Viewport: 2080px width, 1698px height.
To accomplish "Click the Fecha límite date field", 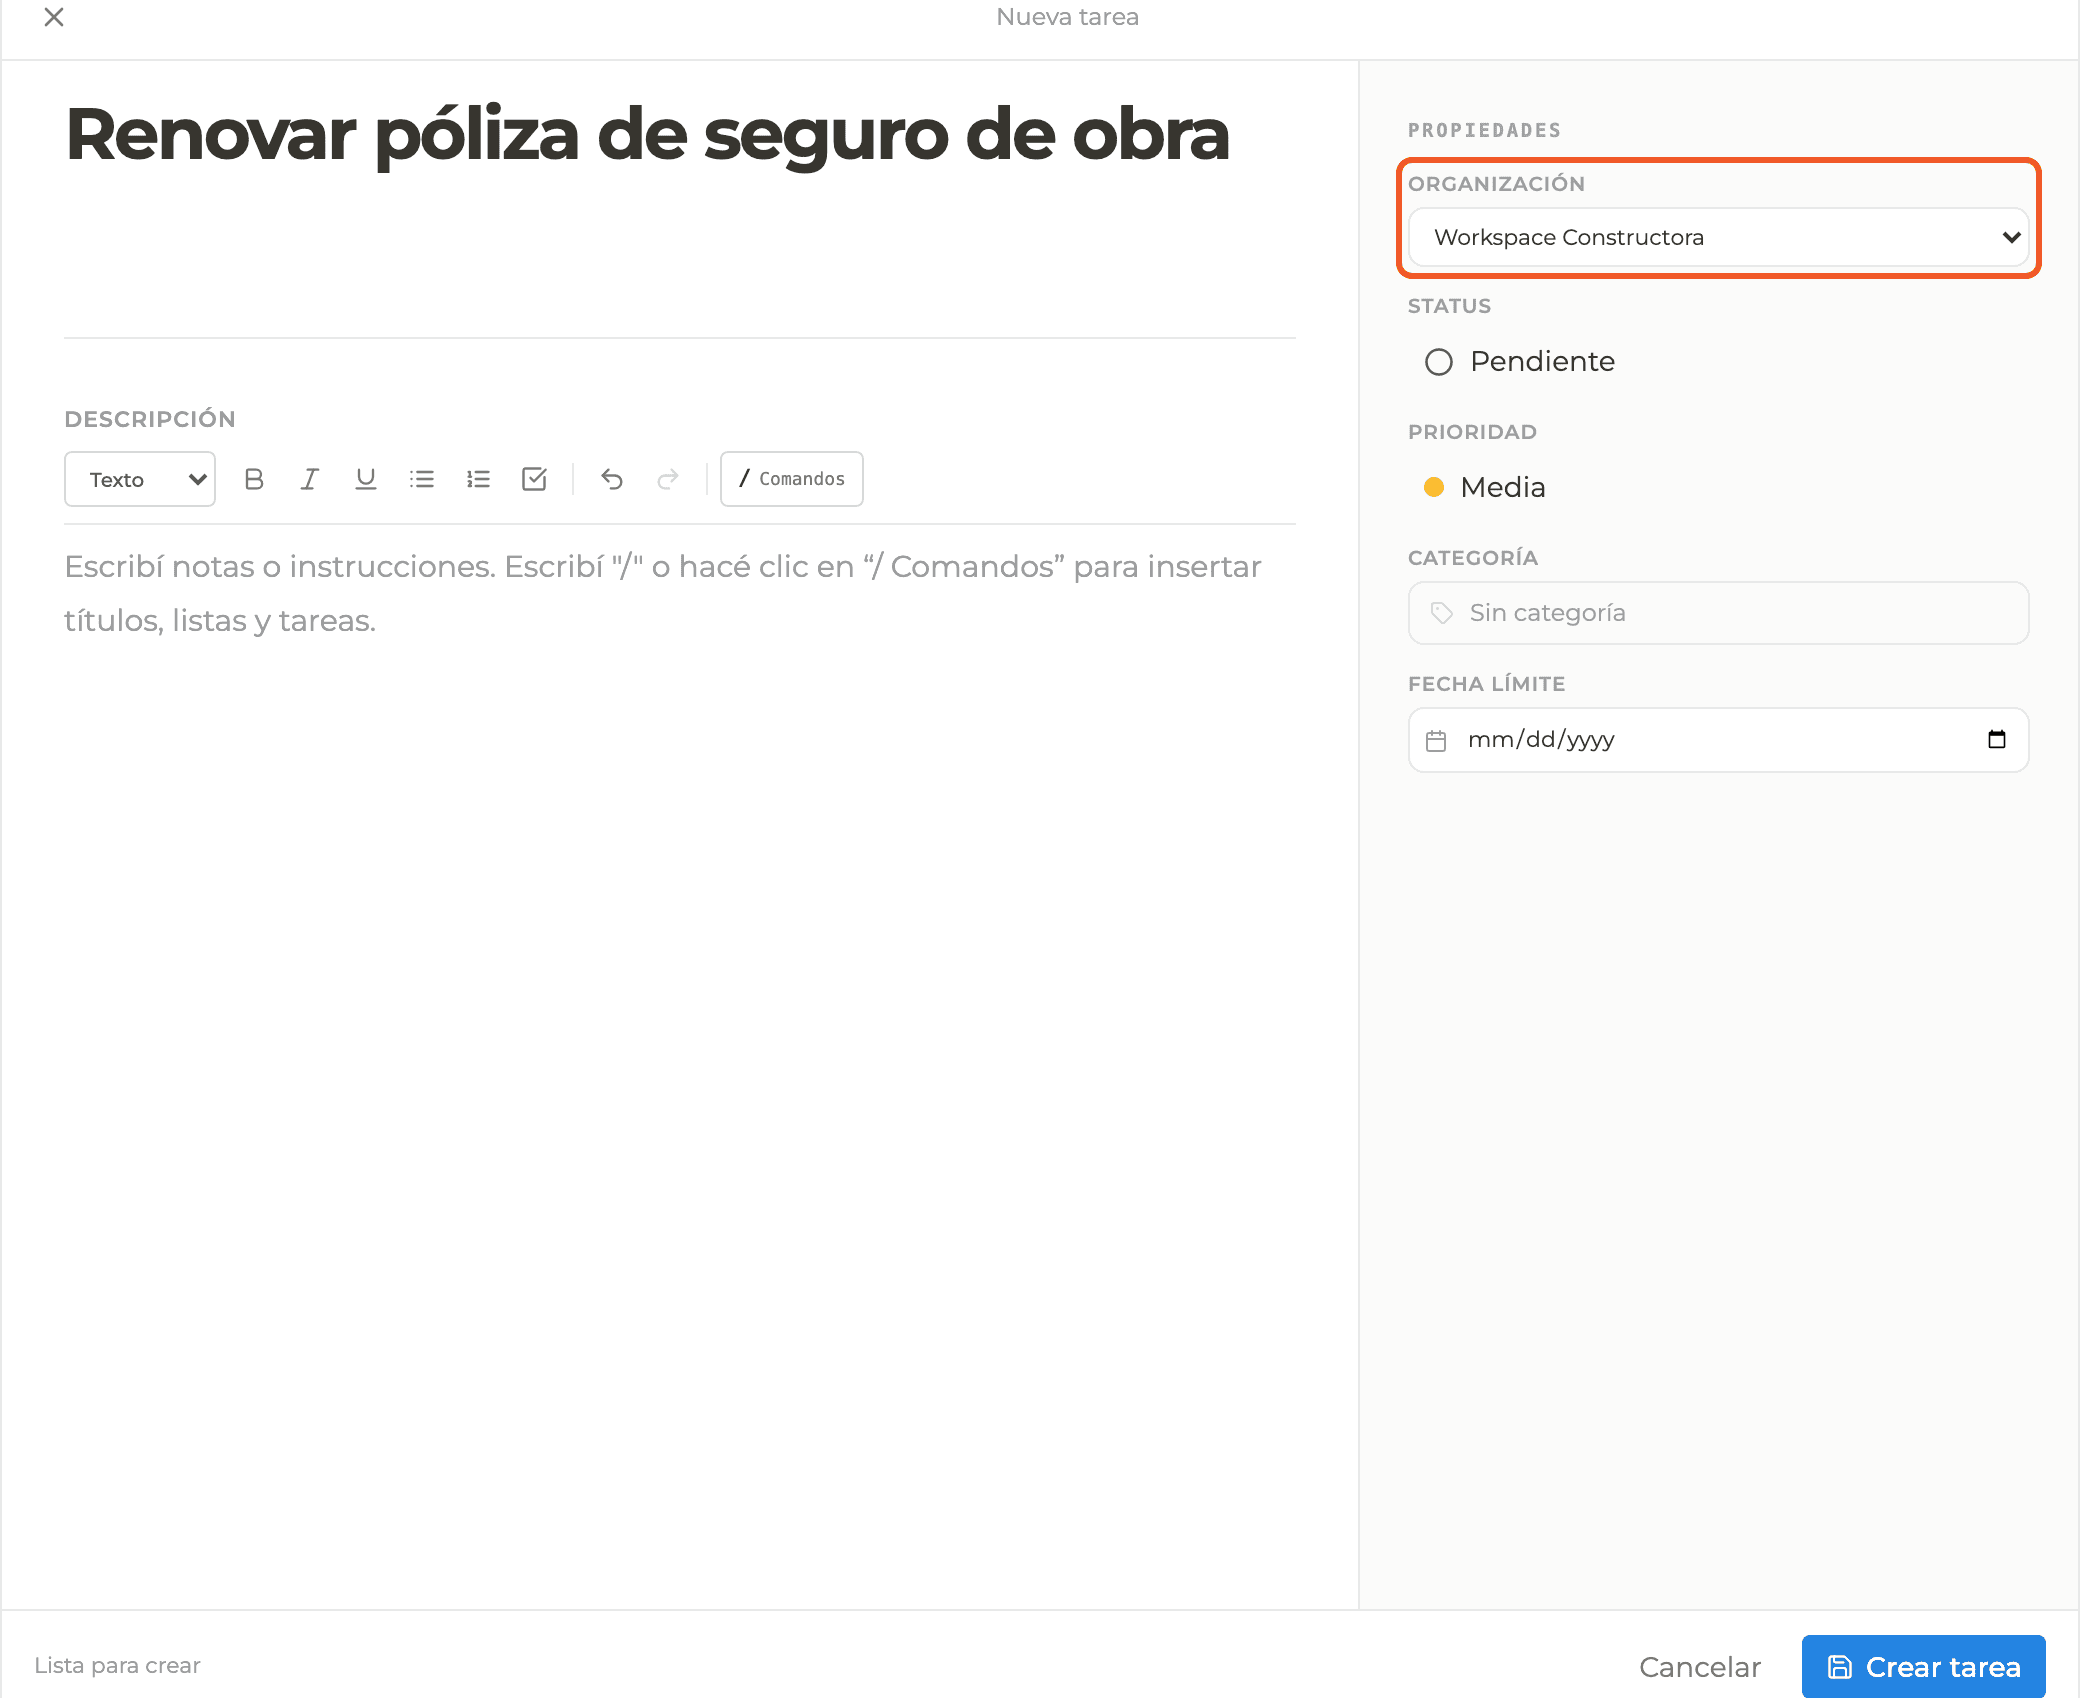I will coord(1718,740).
